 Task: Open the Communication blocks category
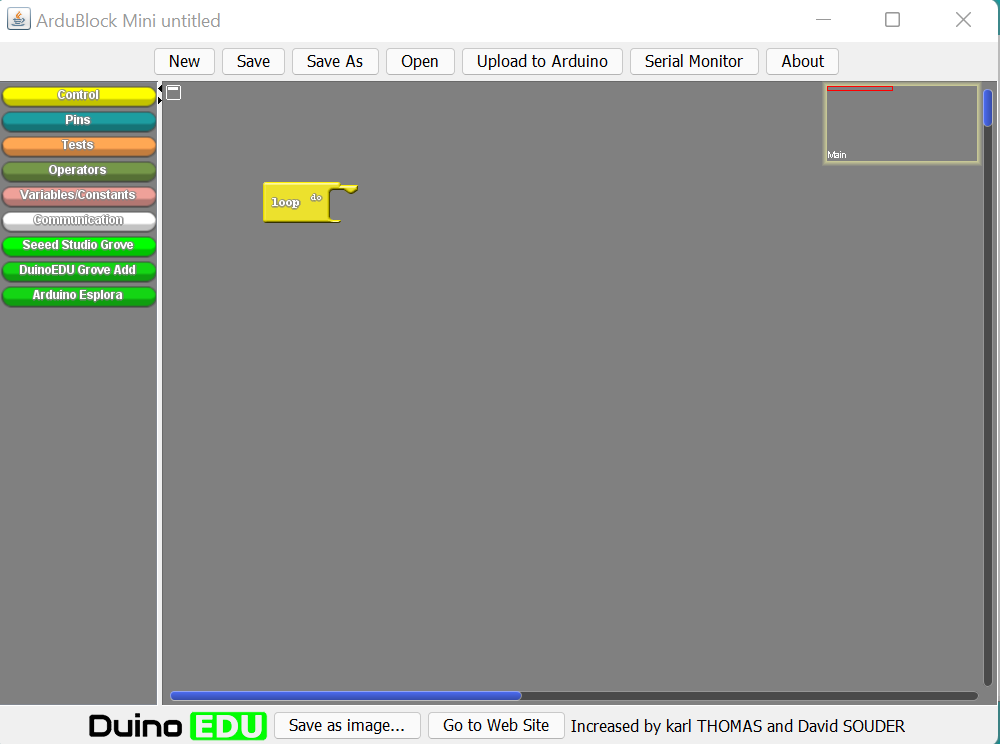click(x=78, y=221)
